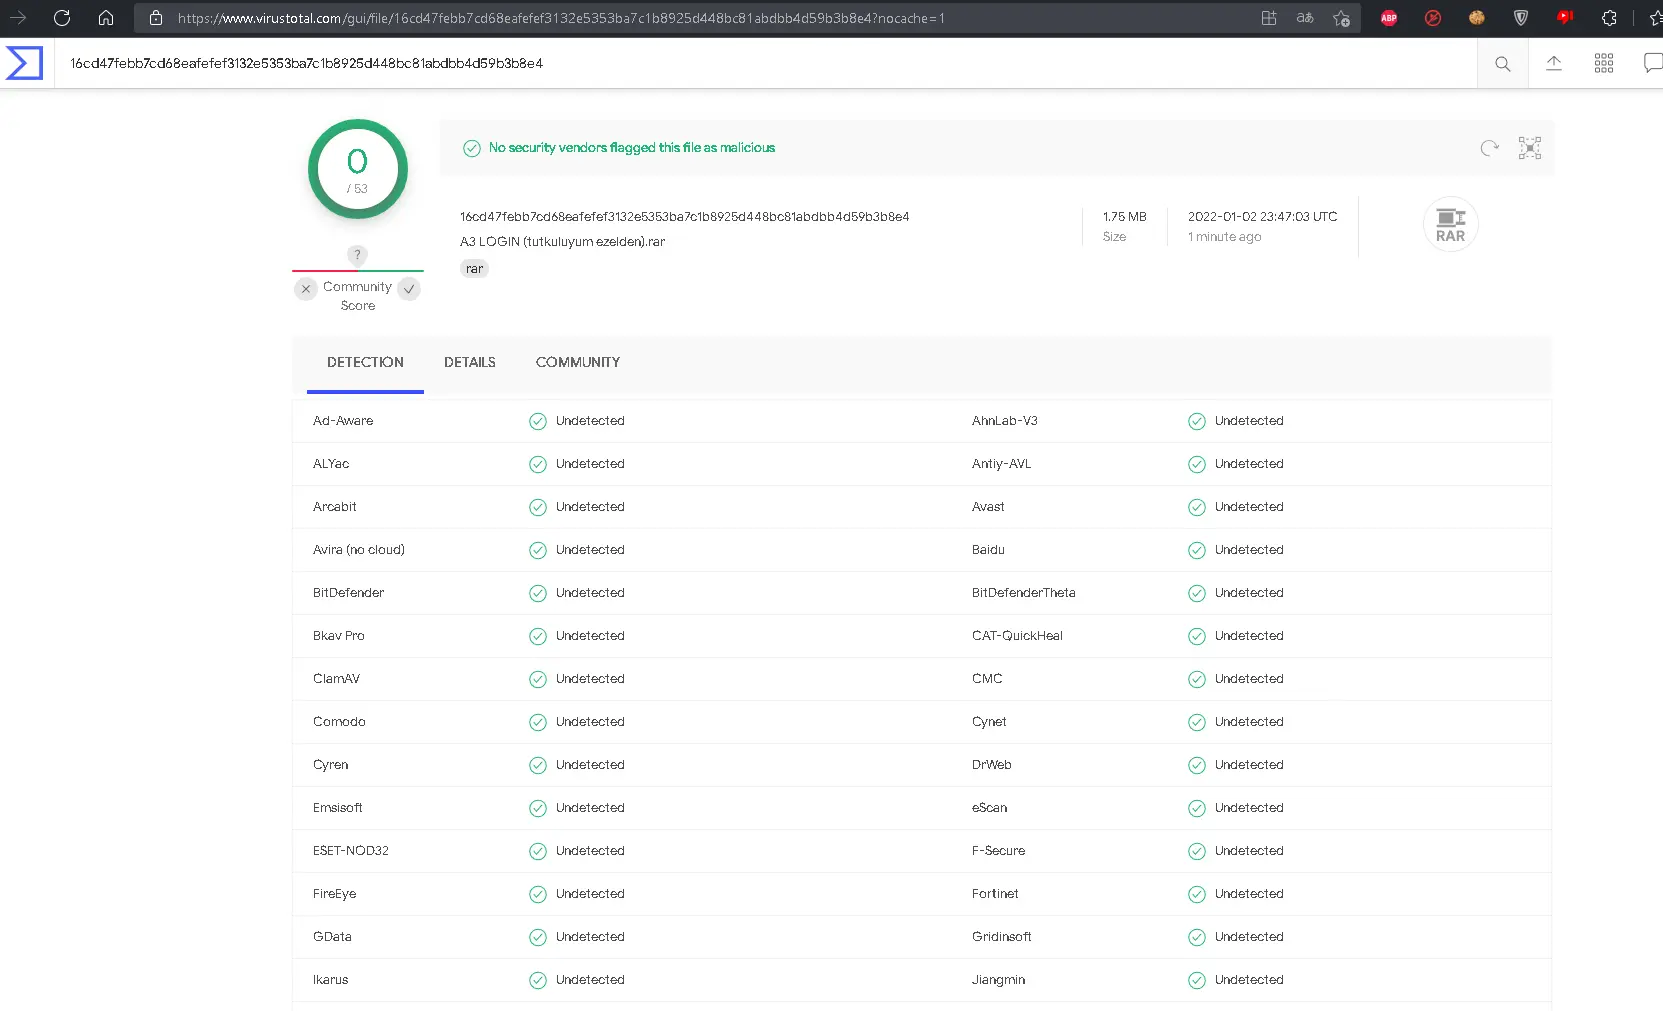Click the CAT-QuickHeal vendor name
The image size is (1663, 1011).
(x=1017, y=636)
